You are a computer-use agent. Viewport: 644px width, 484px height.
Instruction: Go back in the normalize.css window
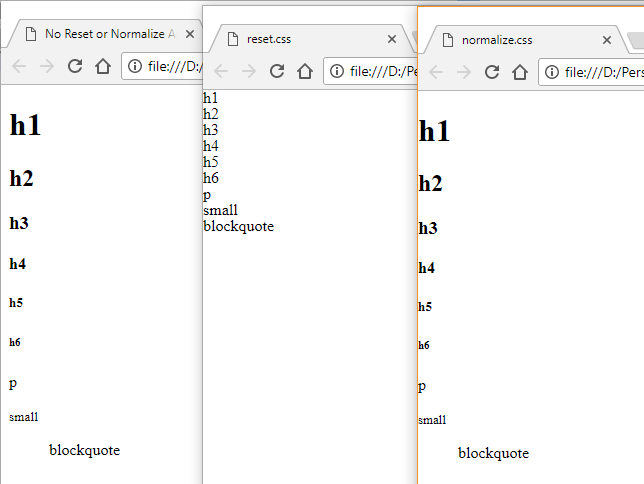click(x=436, y=72)
